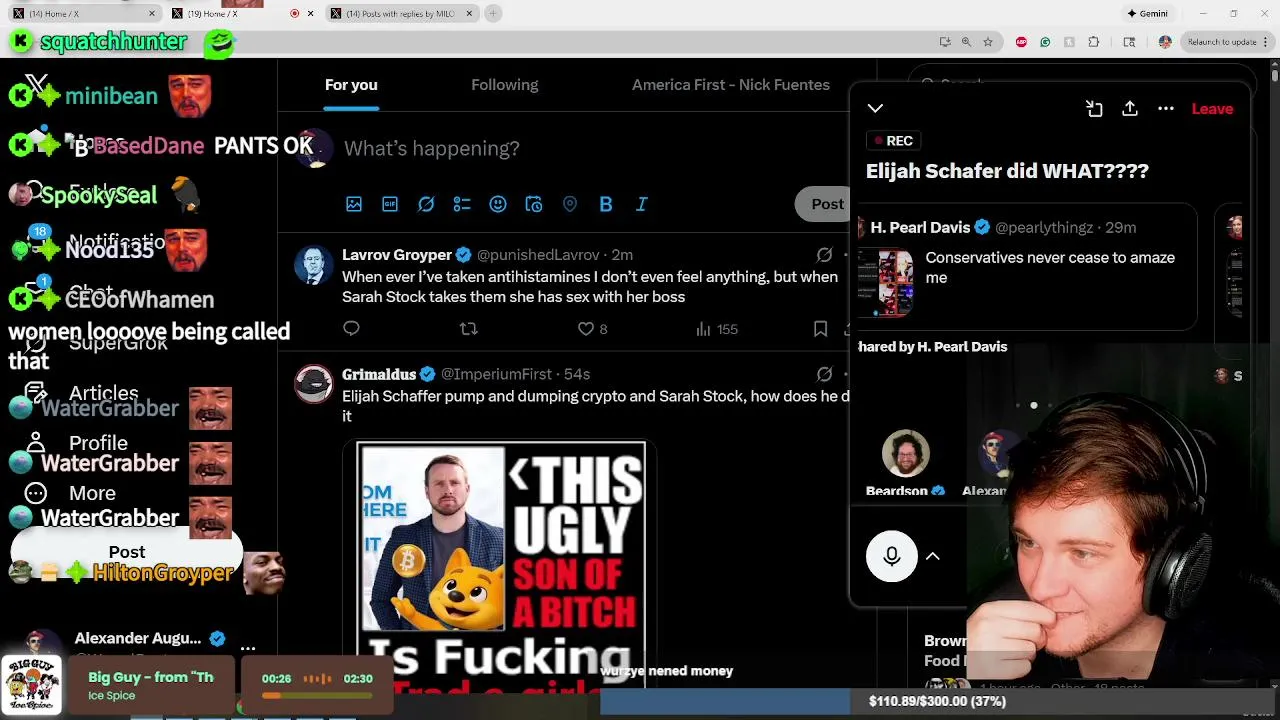Select the first (14) Home / X browser tab
This screenshot has width=1280, height=720.
[x=82, y=13]
